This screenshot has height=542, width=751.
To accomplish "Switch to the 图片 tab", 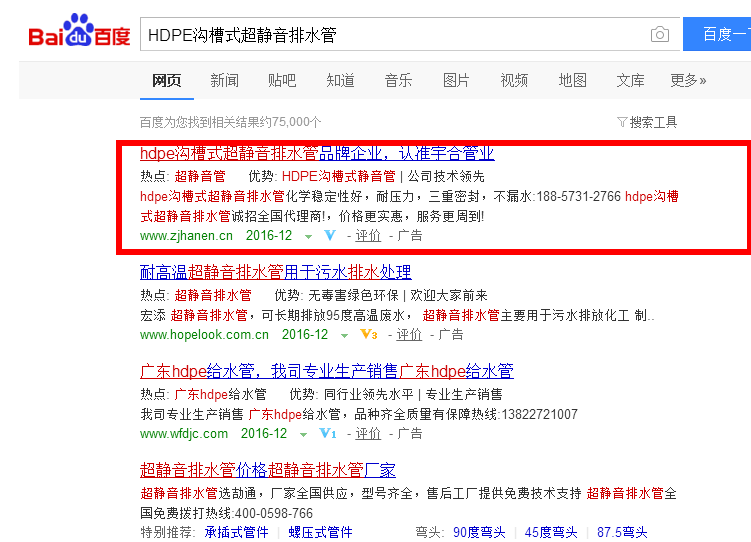I will click(x=456, y=80).
